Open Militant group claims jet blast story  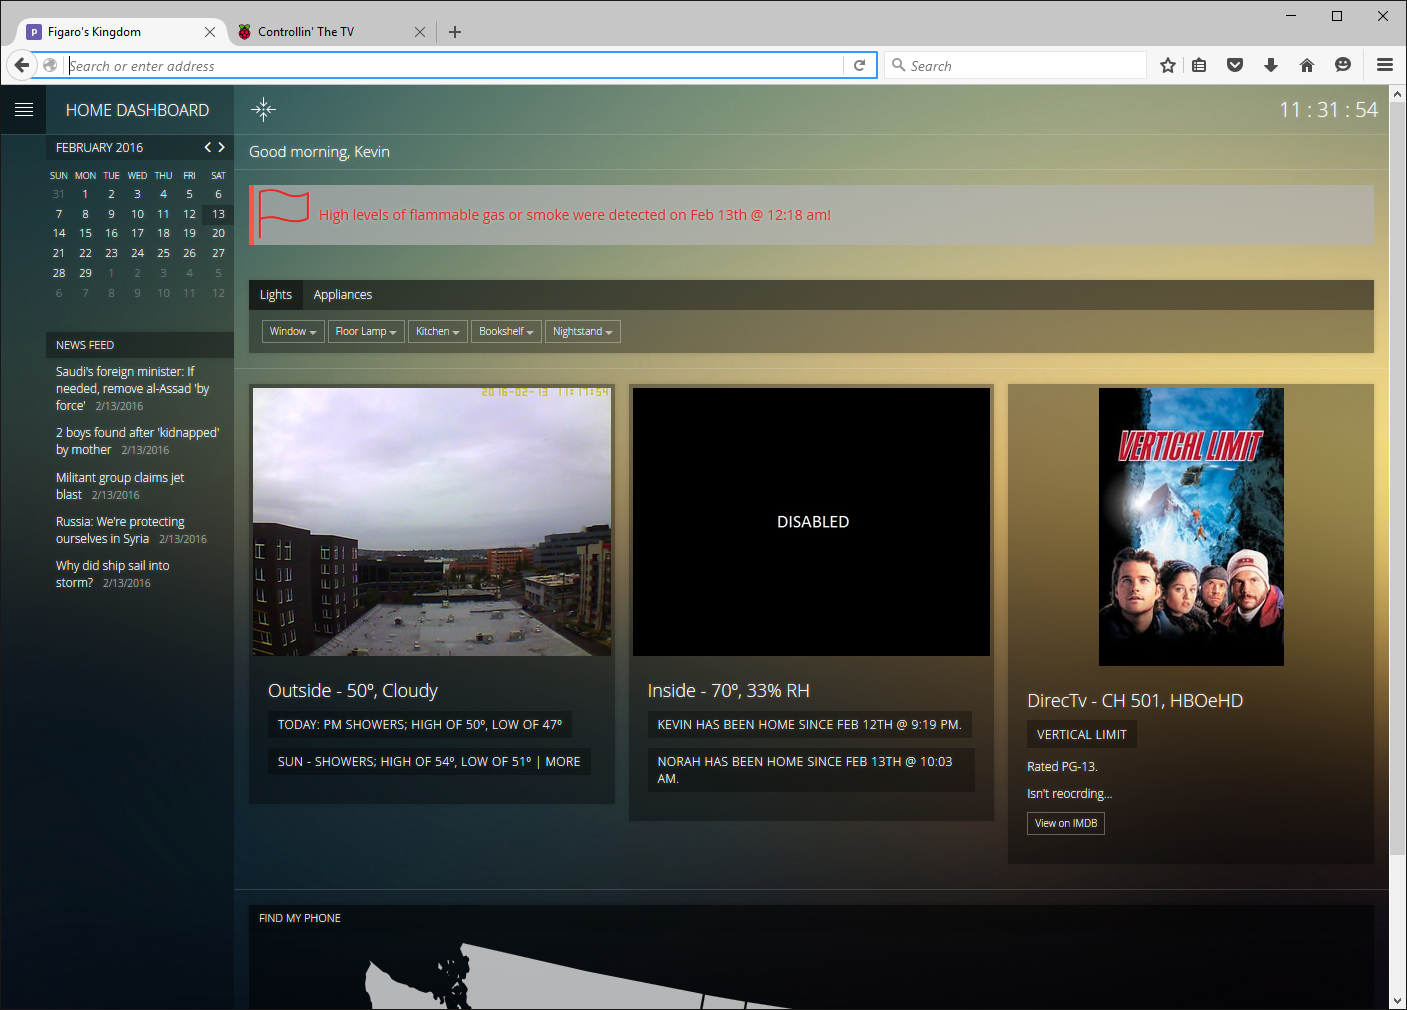tap(120, 486)
